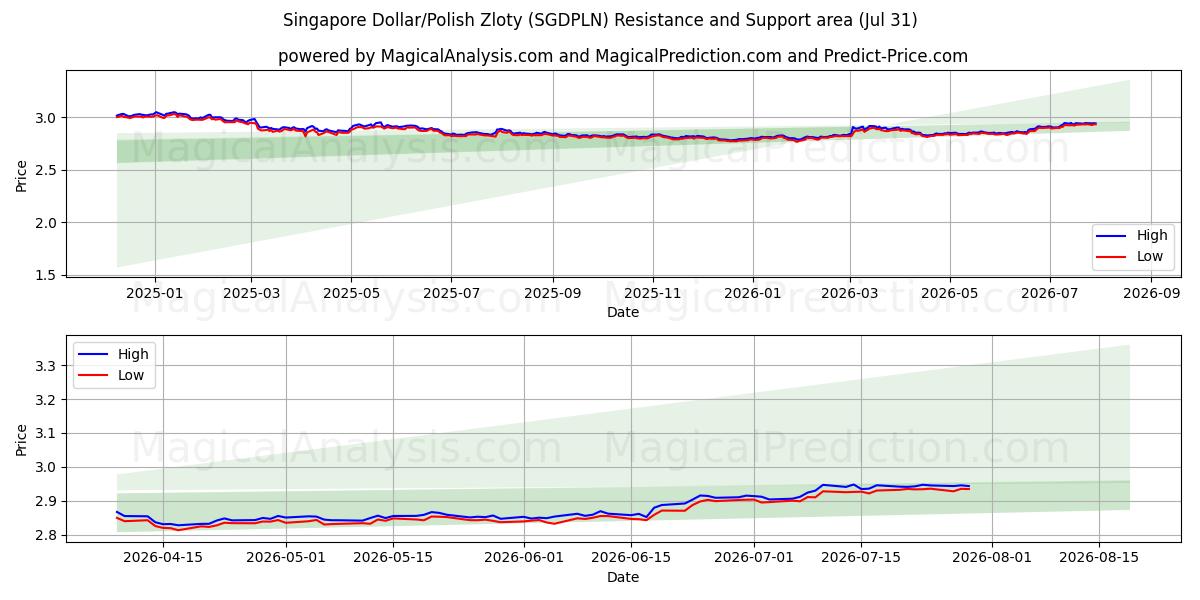
Task: Click 'High' in the lower chart legend
Action: pos(133,354)
